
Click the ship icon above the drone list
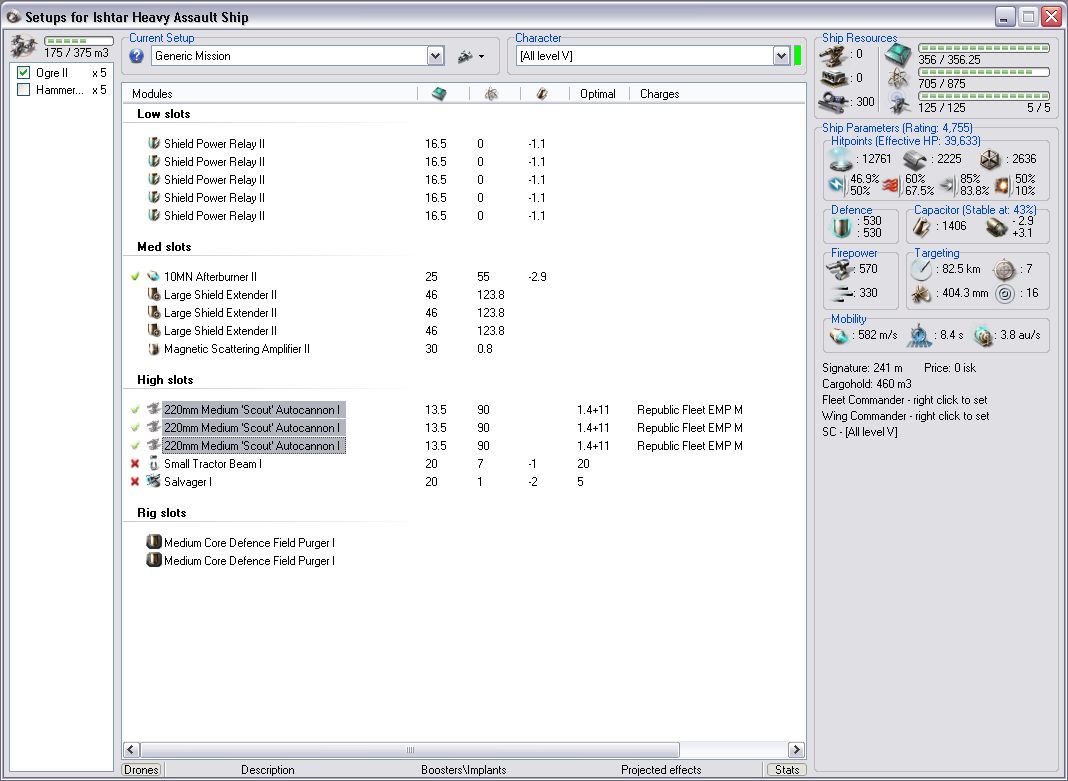tap(25, 46)
